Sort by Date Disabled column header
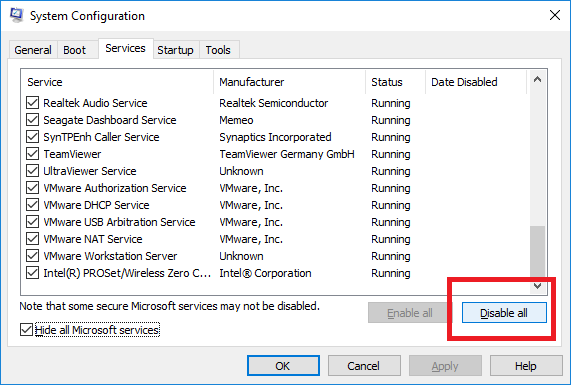Viewport: 571px width, 385px height. (x=476, y=82)
